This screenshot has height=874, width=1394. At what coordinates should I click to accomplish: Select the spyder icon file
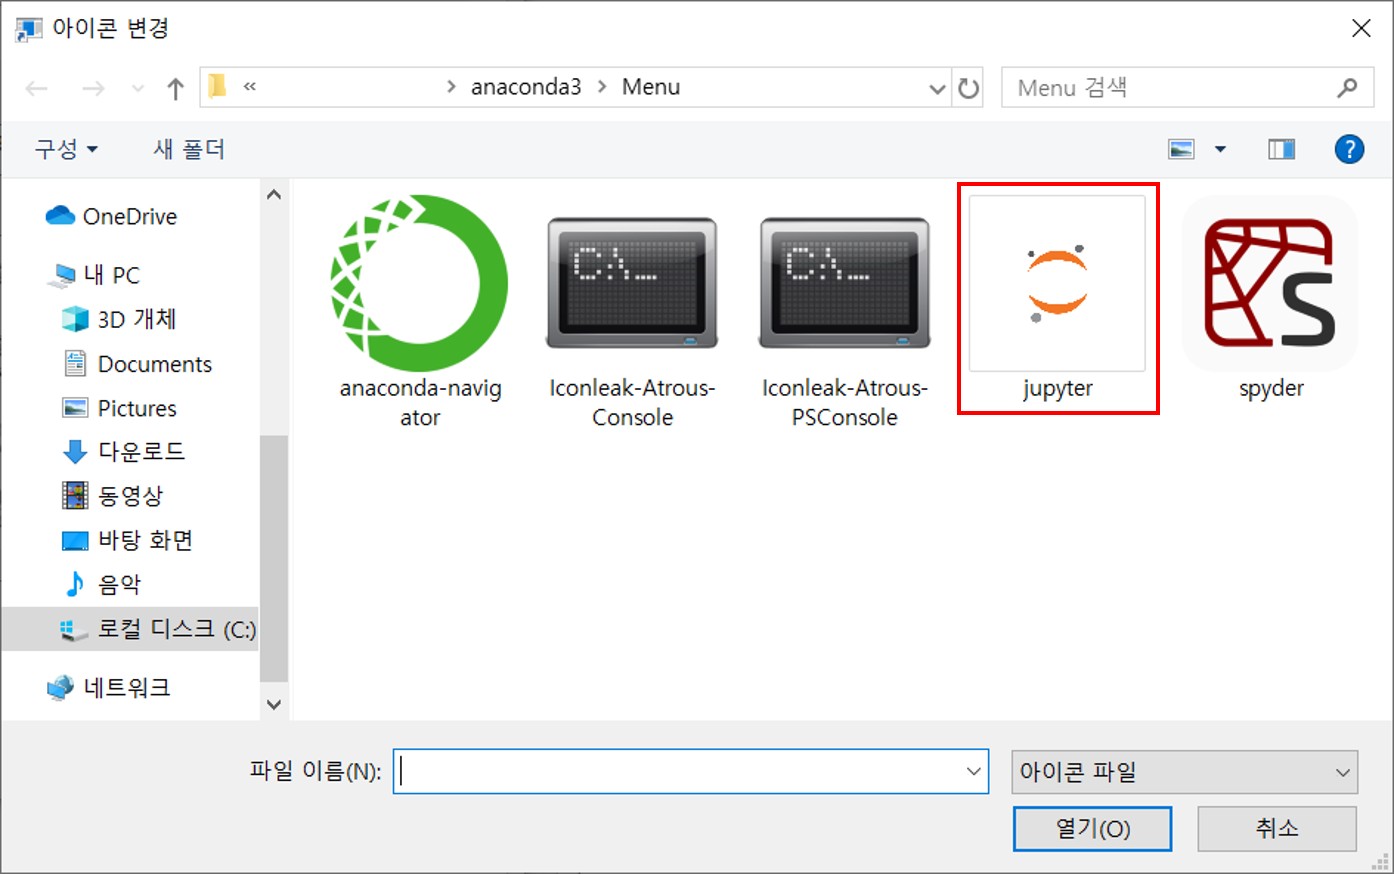coord(1270,298)
